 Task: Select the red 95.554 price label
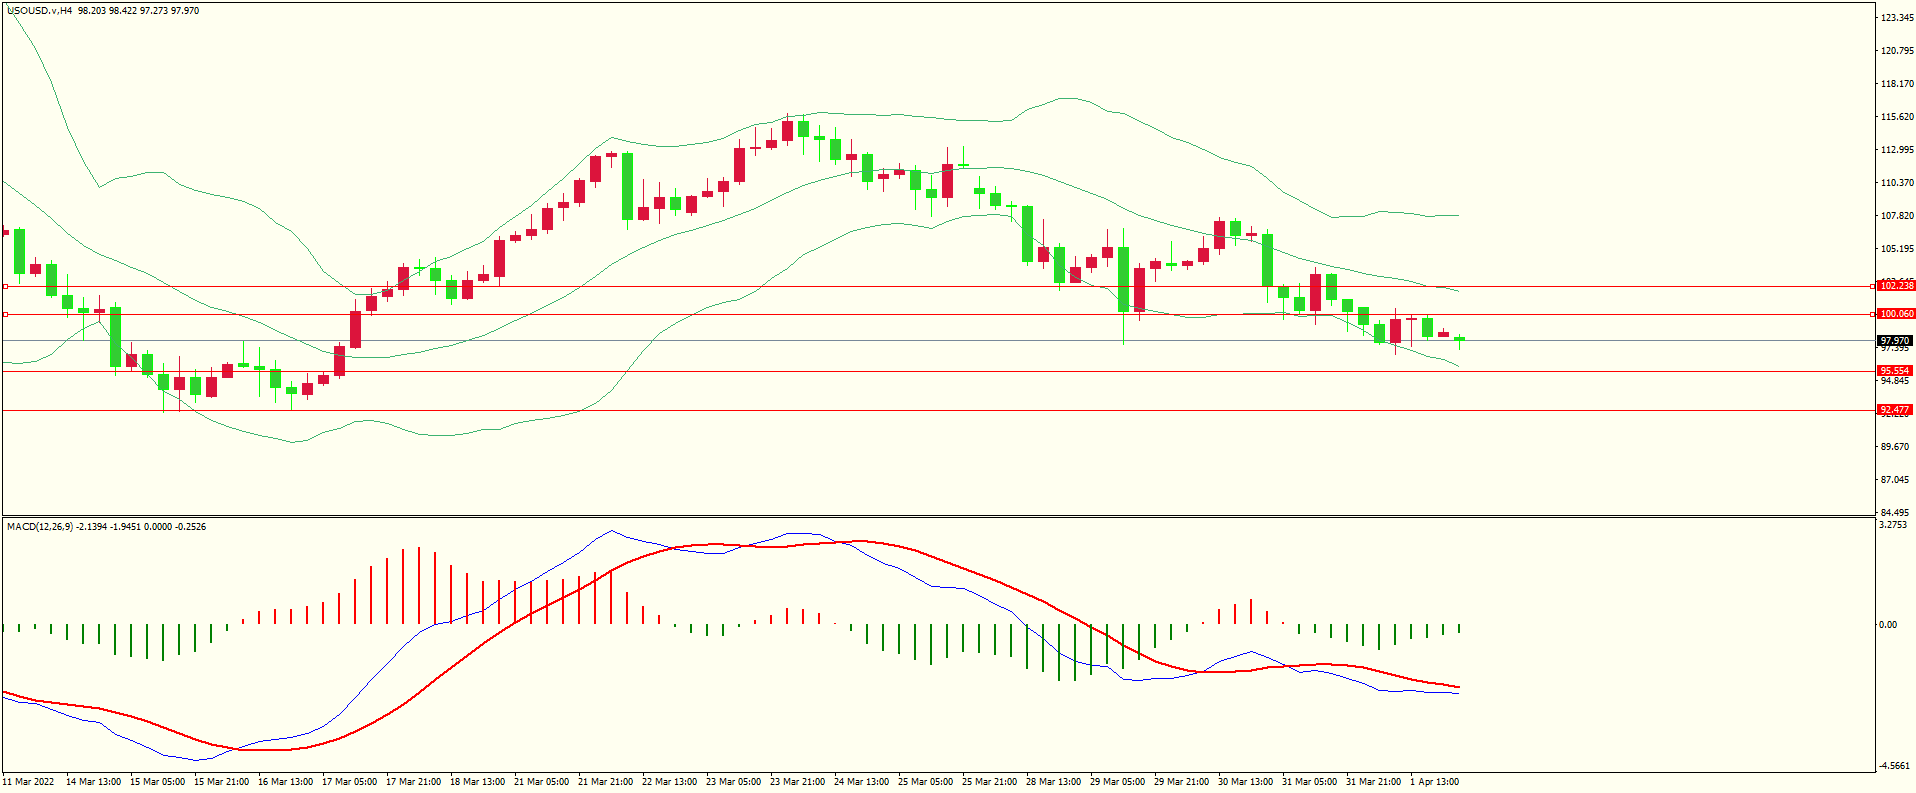coord(1895,371)
